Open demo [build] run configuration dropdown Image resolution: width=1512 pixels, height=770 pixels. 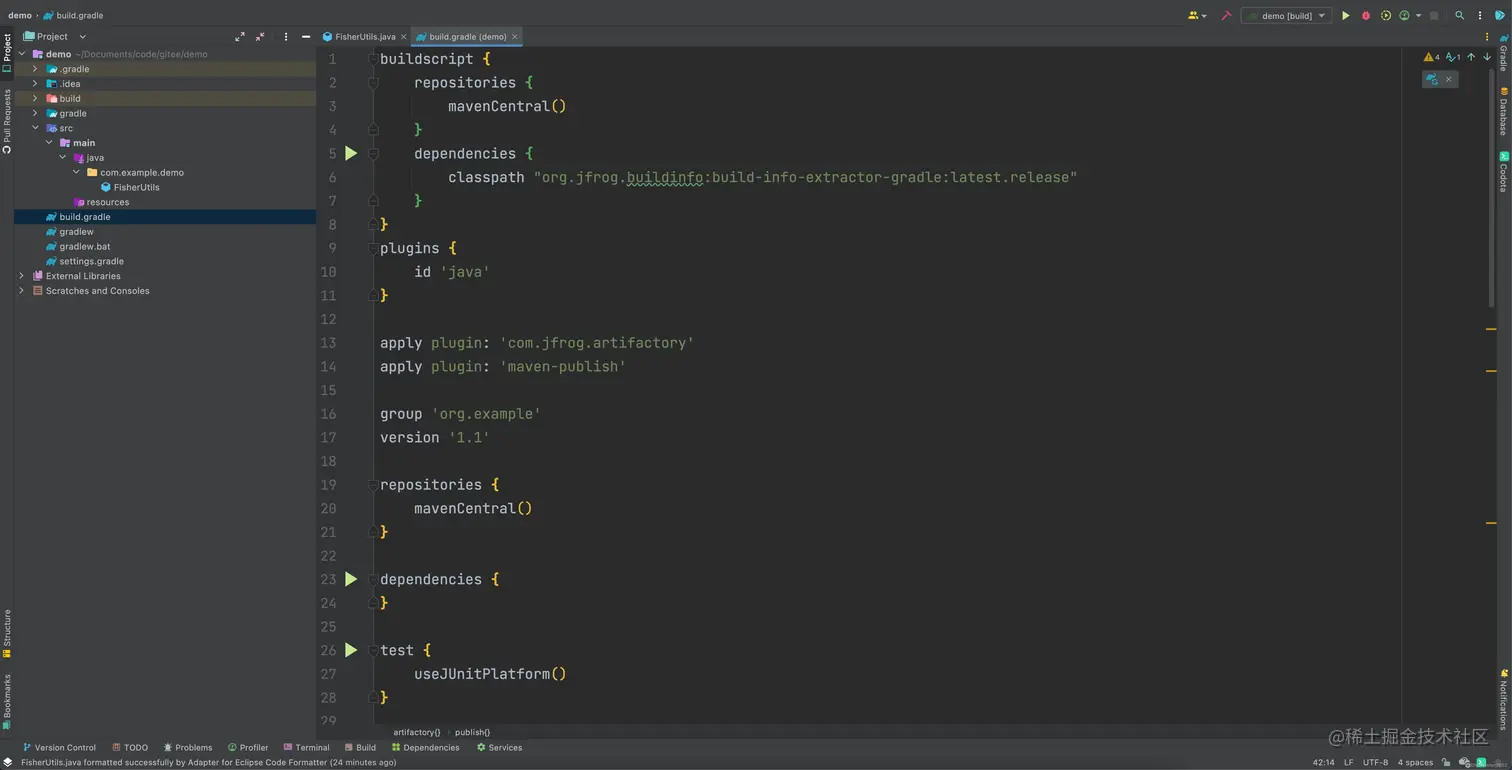1286,16
